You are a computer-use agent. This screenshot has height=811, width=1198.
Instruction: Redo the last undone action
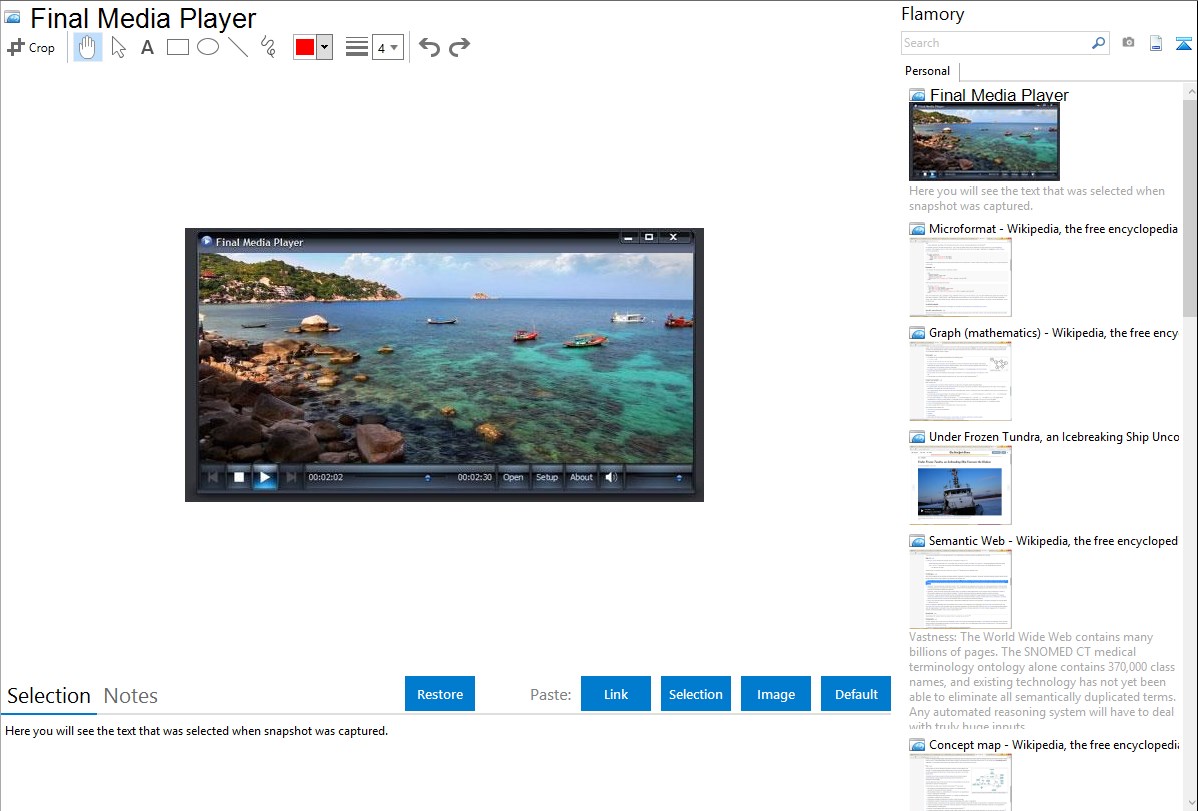(x=459, y=47)
